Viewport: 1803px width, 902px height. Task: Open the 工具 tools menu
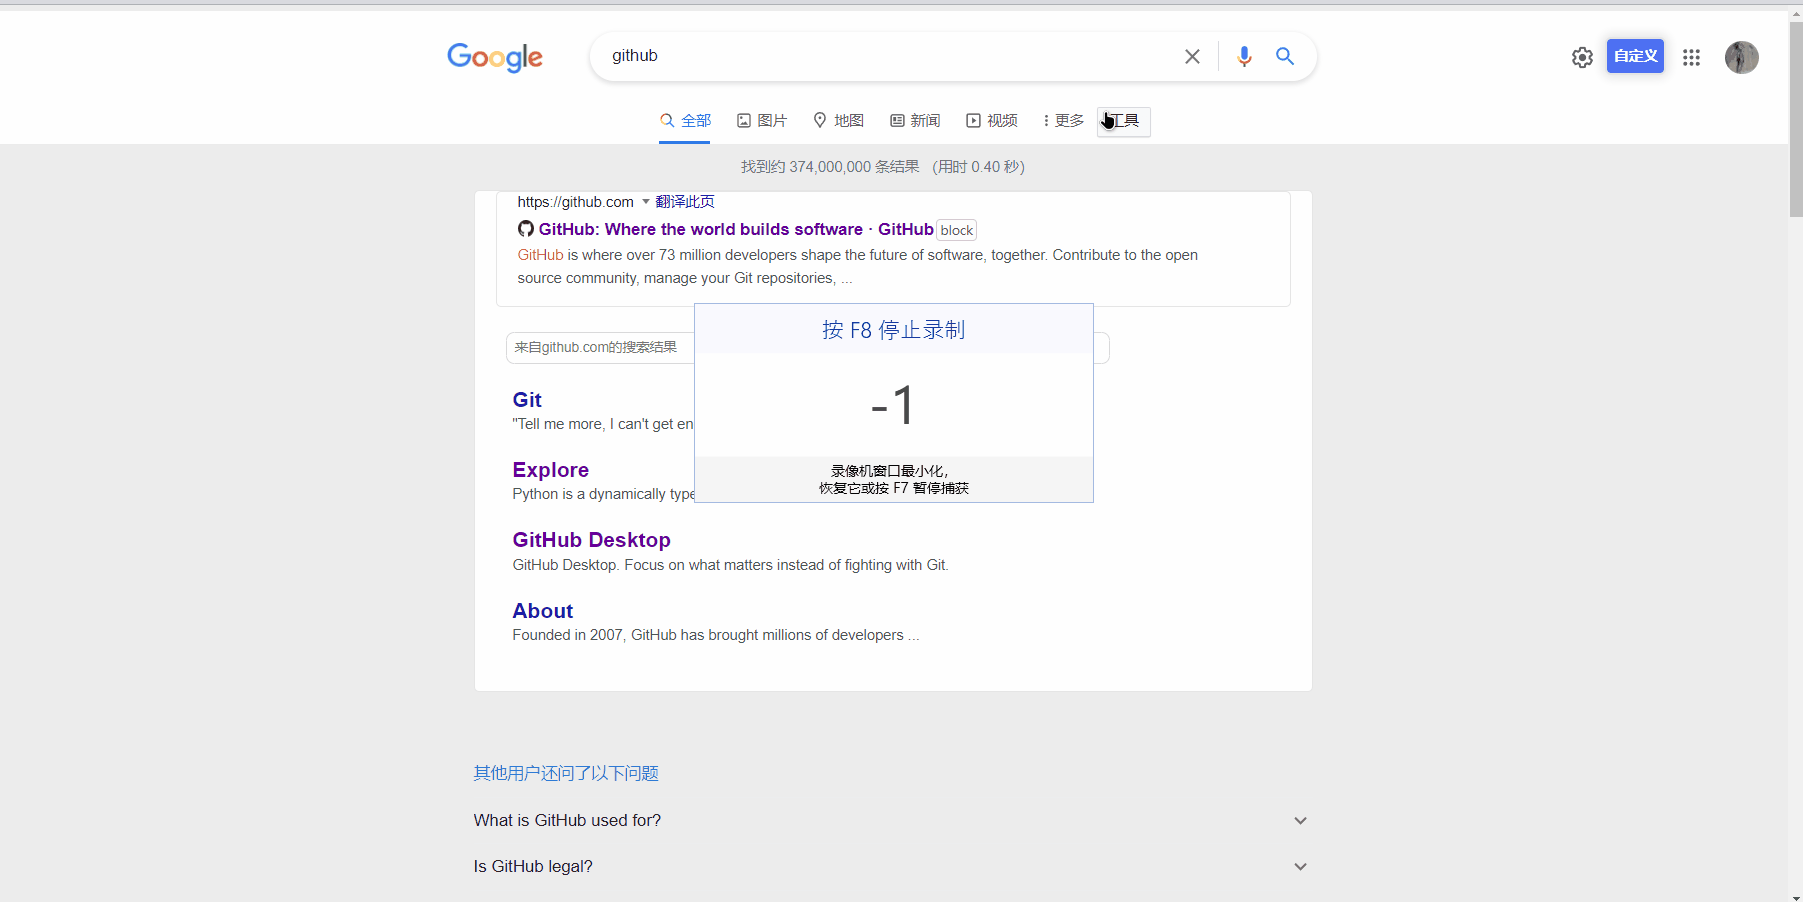pos(1123,120)
